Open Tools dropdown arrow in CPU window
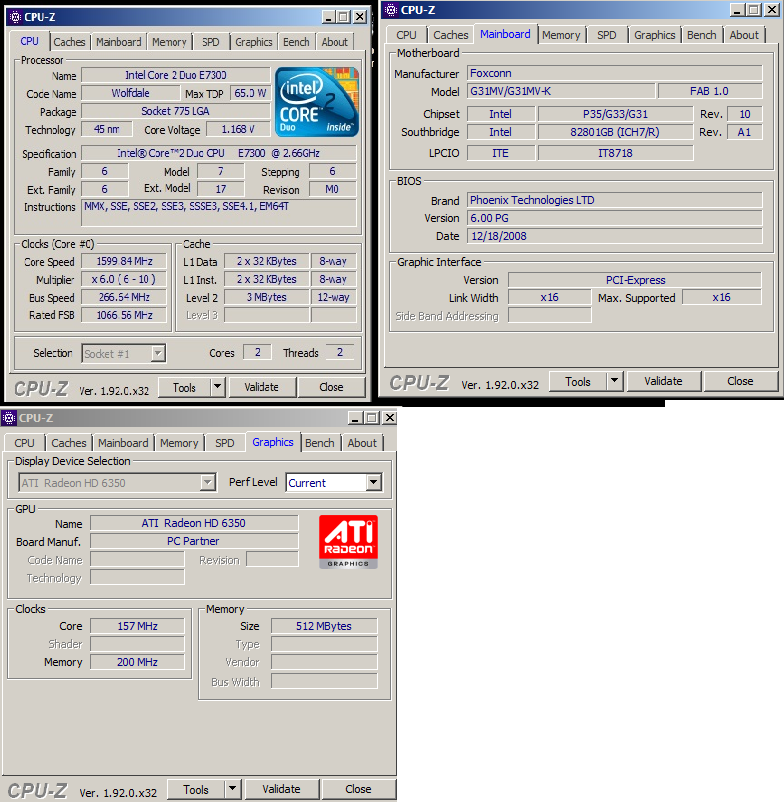This screenshot has width=784, height=802. click(218, 387)
